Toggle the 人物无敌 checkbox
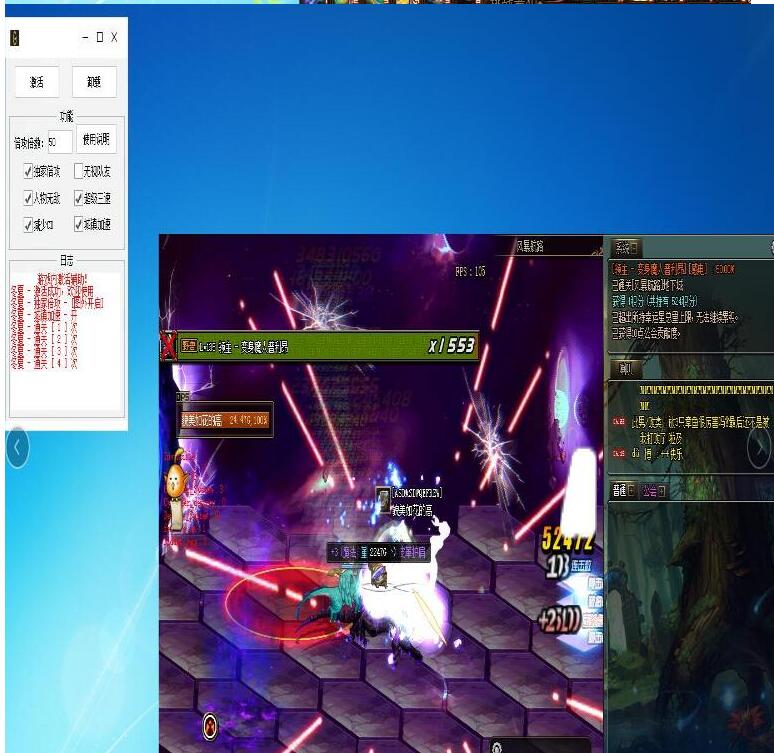 28,198
